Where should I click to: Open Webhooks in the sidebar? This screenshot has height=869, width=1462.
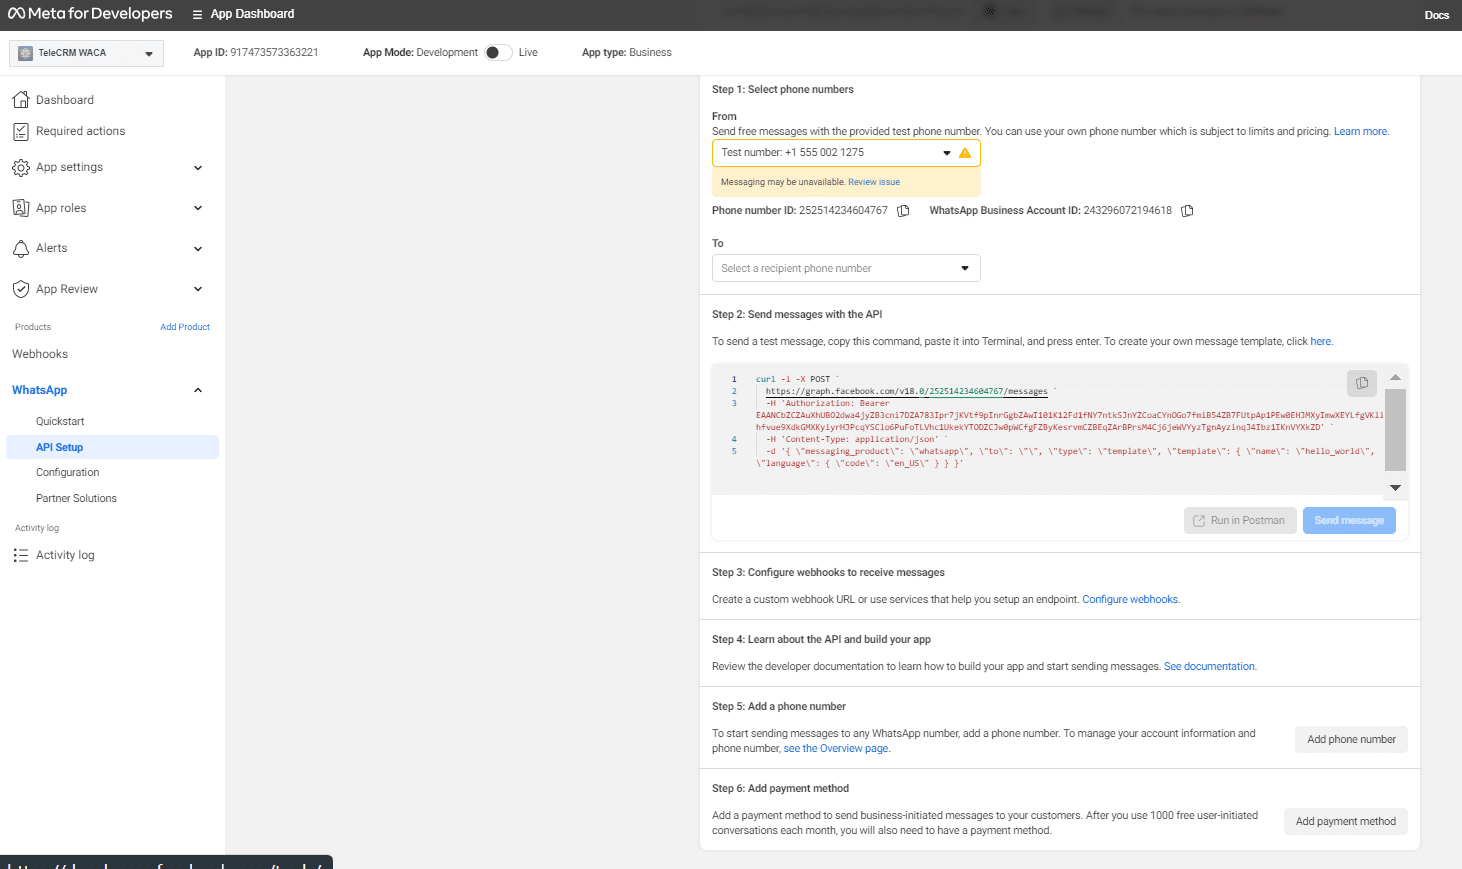[x=40, y=354]
